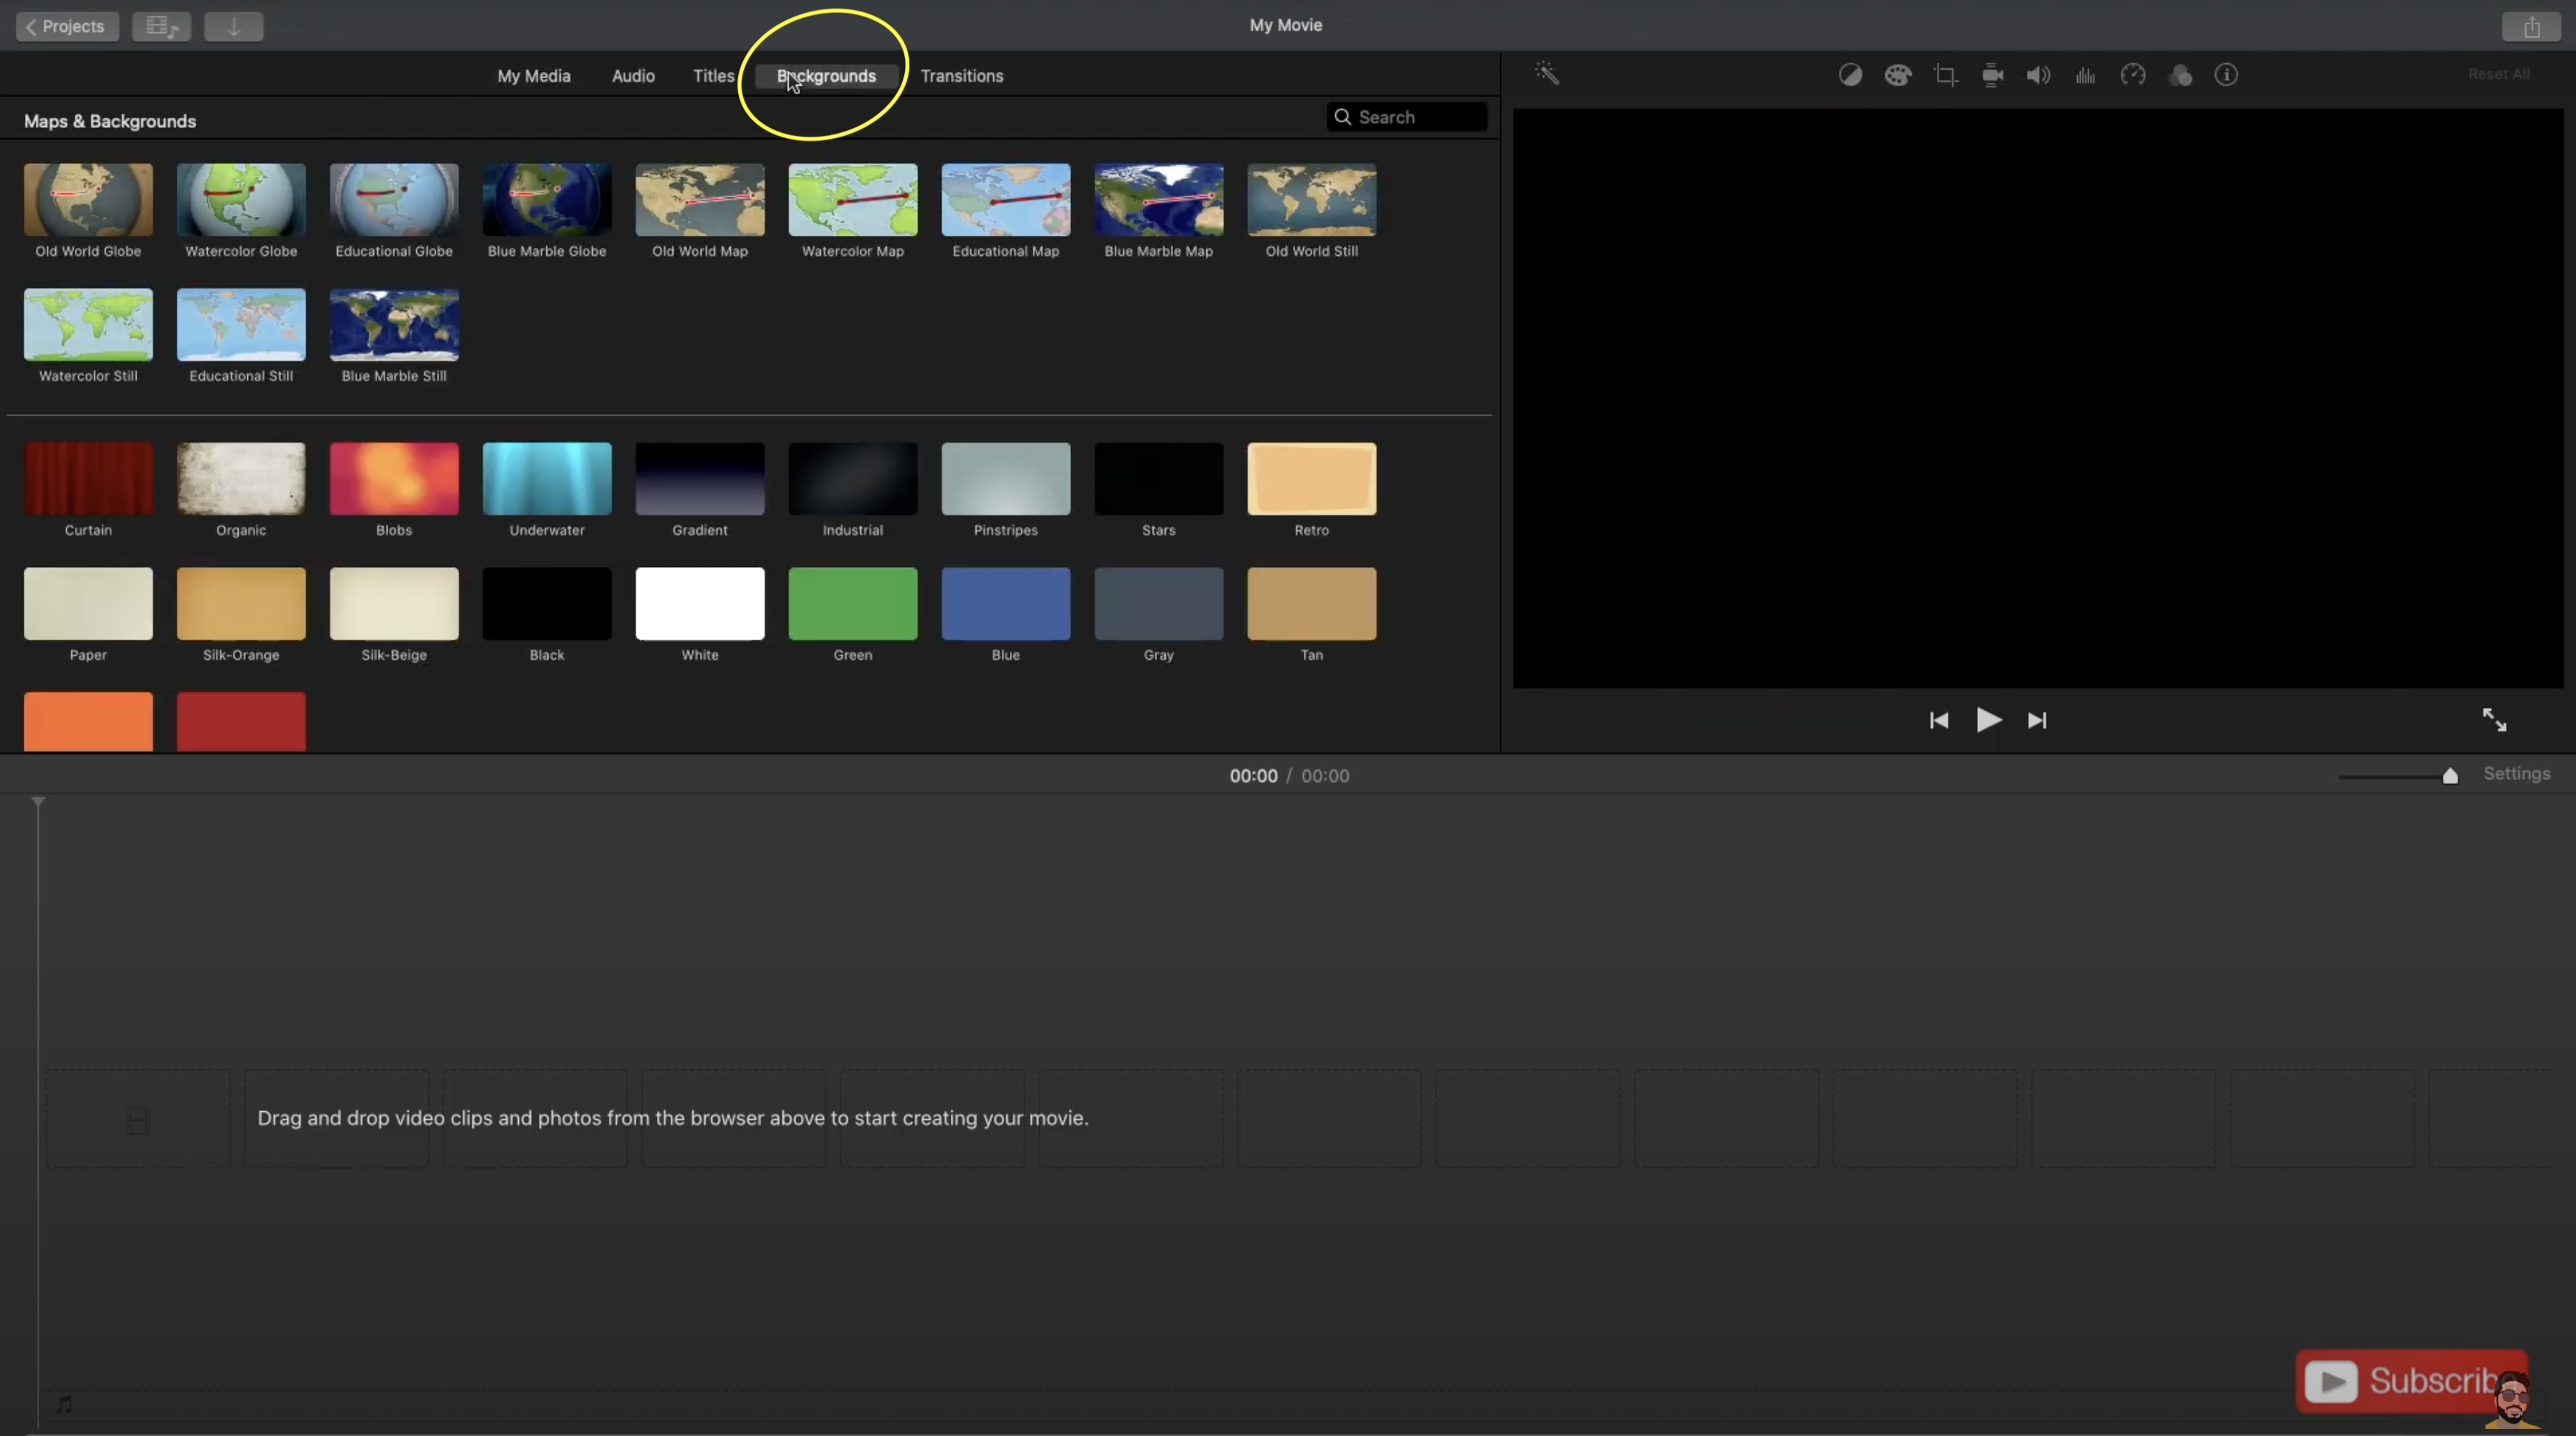This screenshot has height=1436, width=2576.
Task: Select the Blue Marble Globe thumbnail
Action: 545,198
